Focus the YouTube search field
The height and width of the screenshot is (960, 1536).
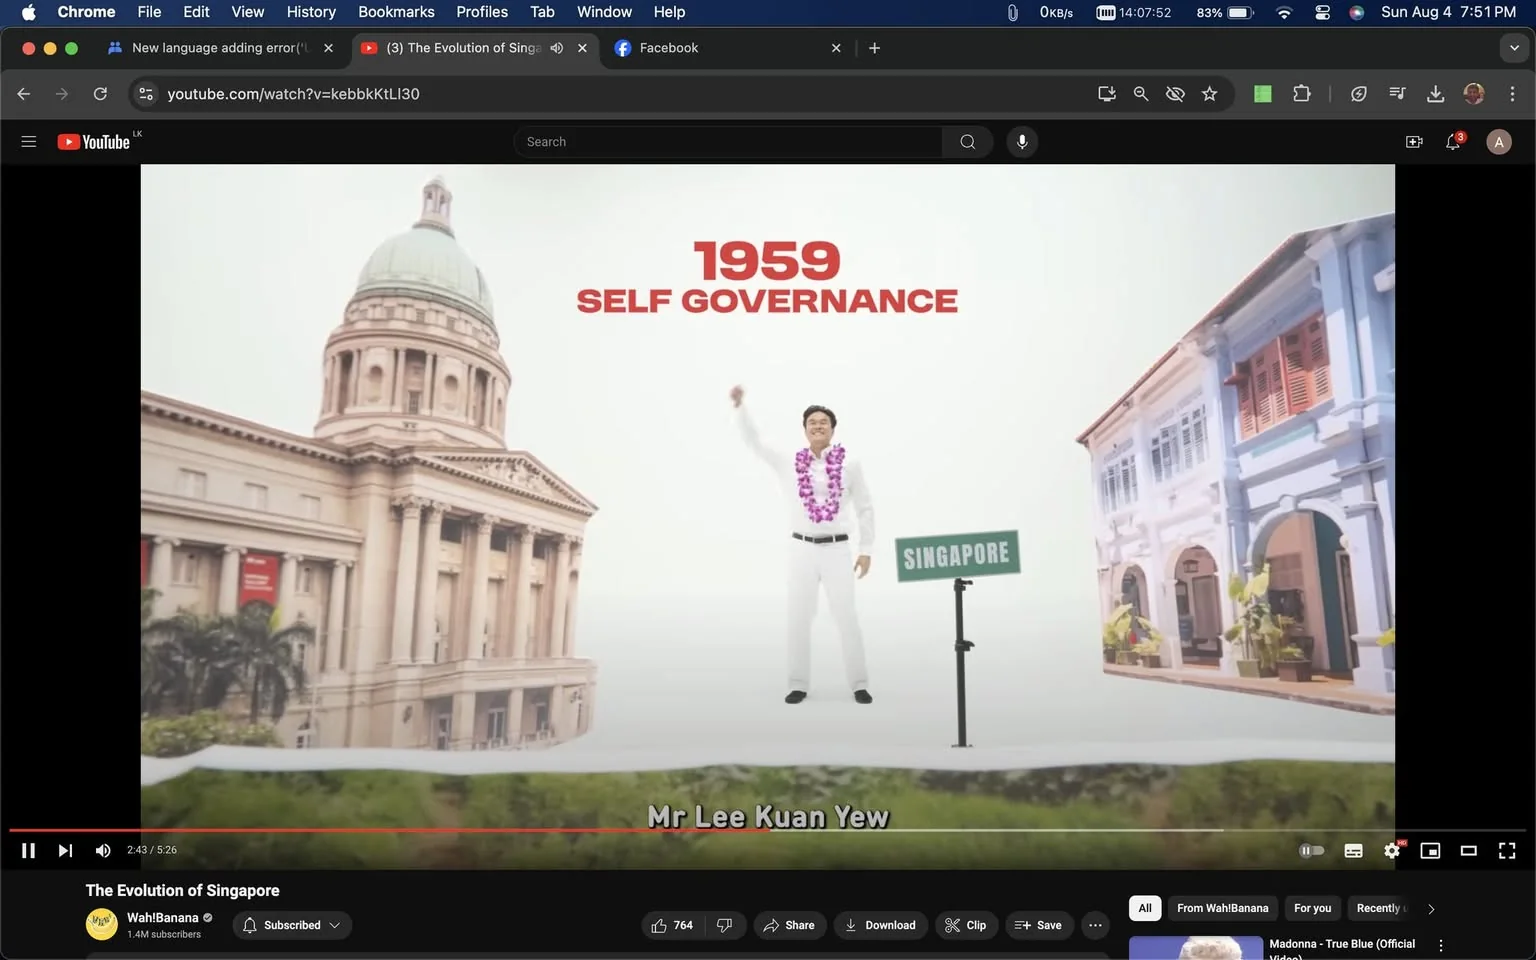click(x=728, y=142)
